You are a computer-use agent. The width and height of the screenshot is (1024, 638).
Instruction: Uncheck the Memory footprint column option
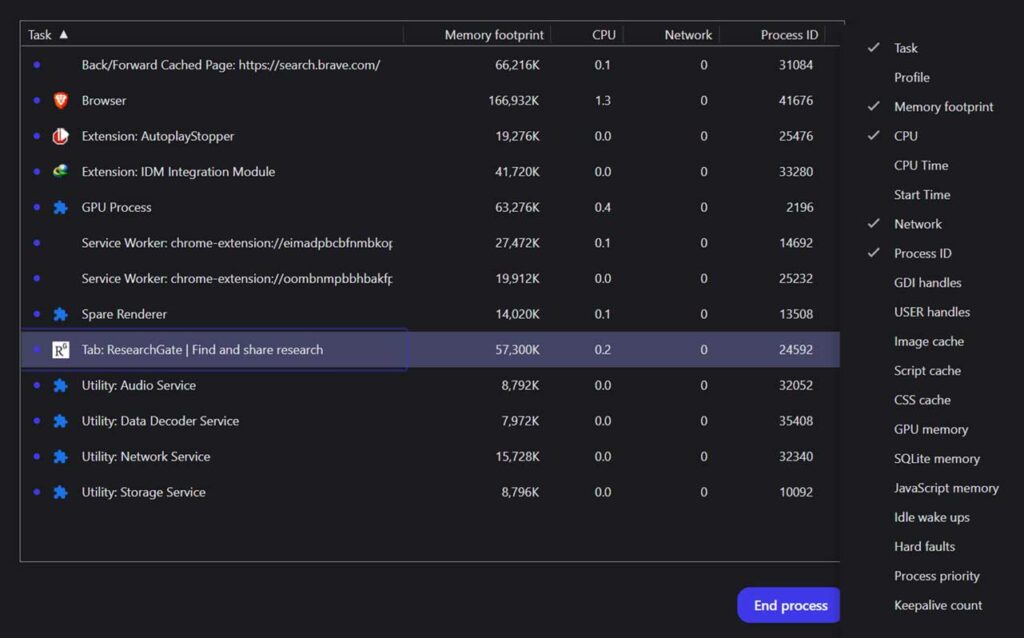(x=943, y=107)
